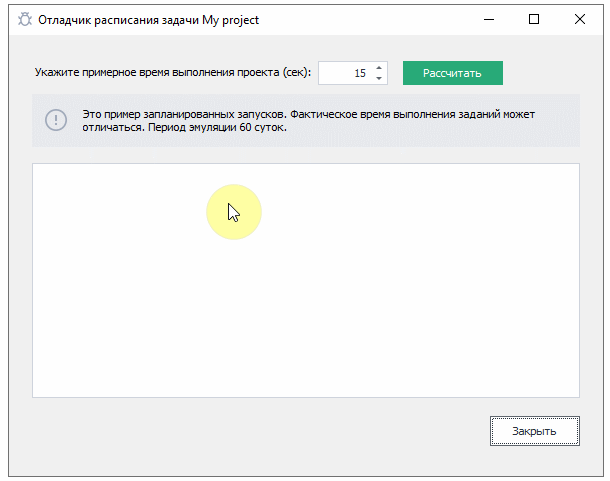Click the My project name in title
The width and height of the screenshot is (610, 481).
(x=230, y=20)
